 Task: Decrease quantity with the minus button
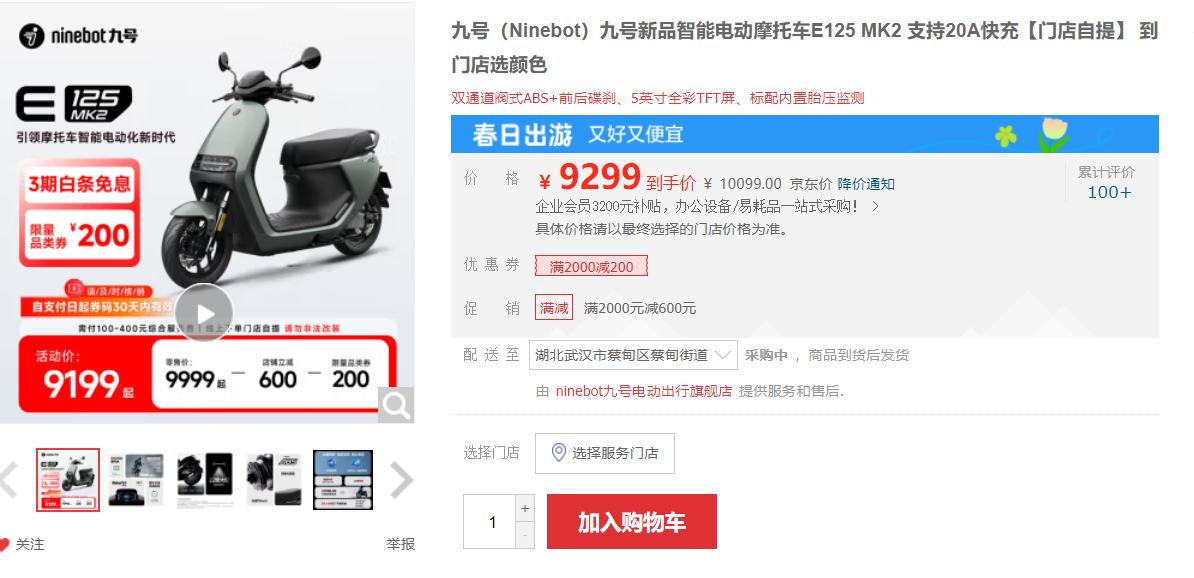click(525, 535)
